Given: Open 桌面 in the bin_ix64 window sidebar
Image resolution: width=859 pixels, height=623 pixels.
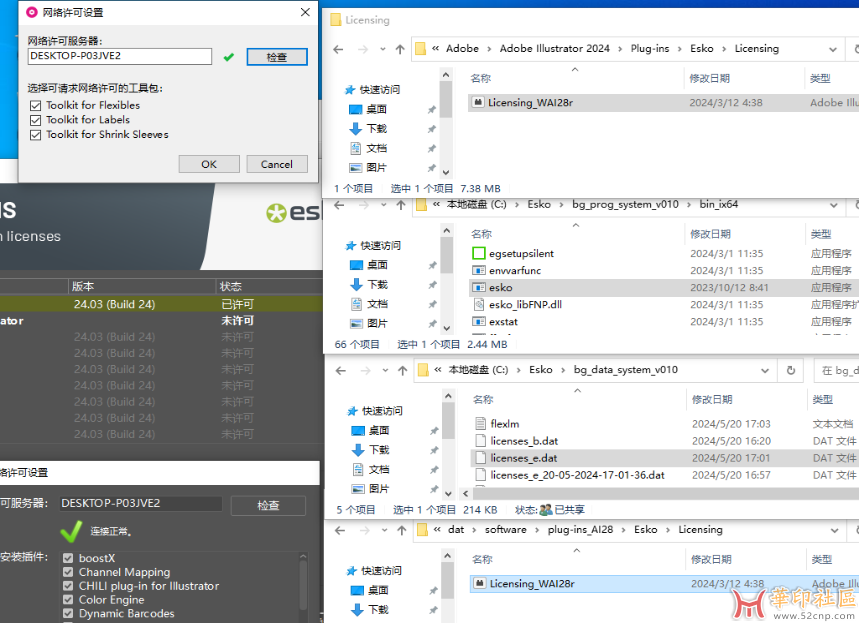Looking at the screenshot, I should [377, 265].
